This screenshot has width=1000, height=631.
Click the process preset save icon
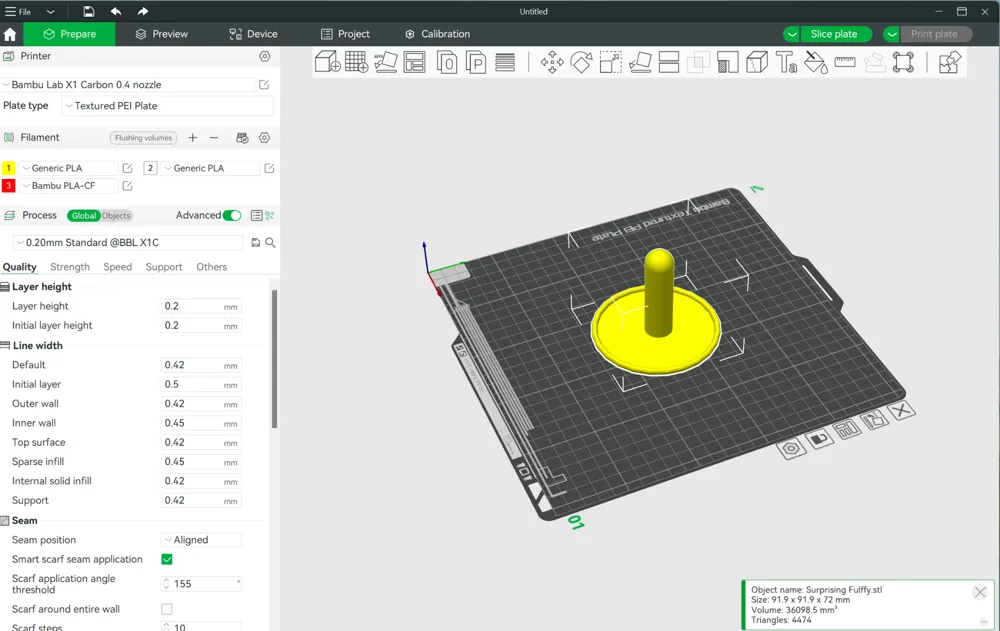pos(256,242)
